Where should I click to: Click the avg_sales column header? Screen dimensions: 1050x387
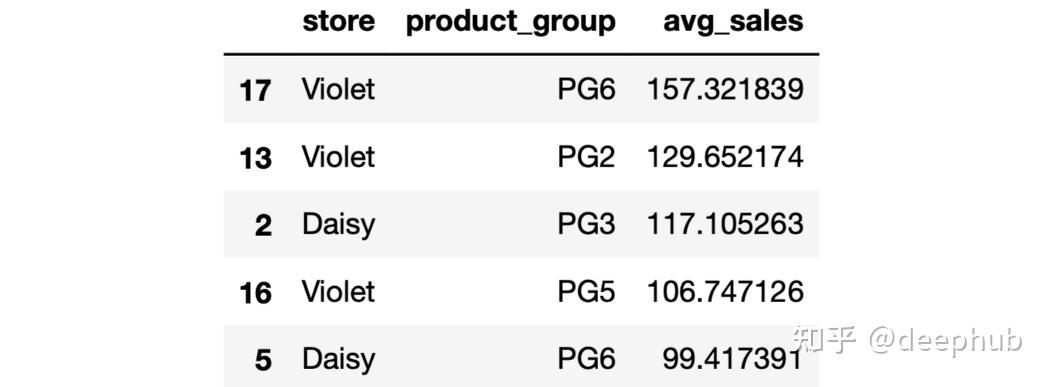(733, 23)
